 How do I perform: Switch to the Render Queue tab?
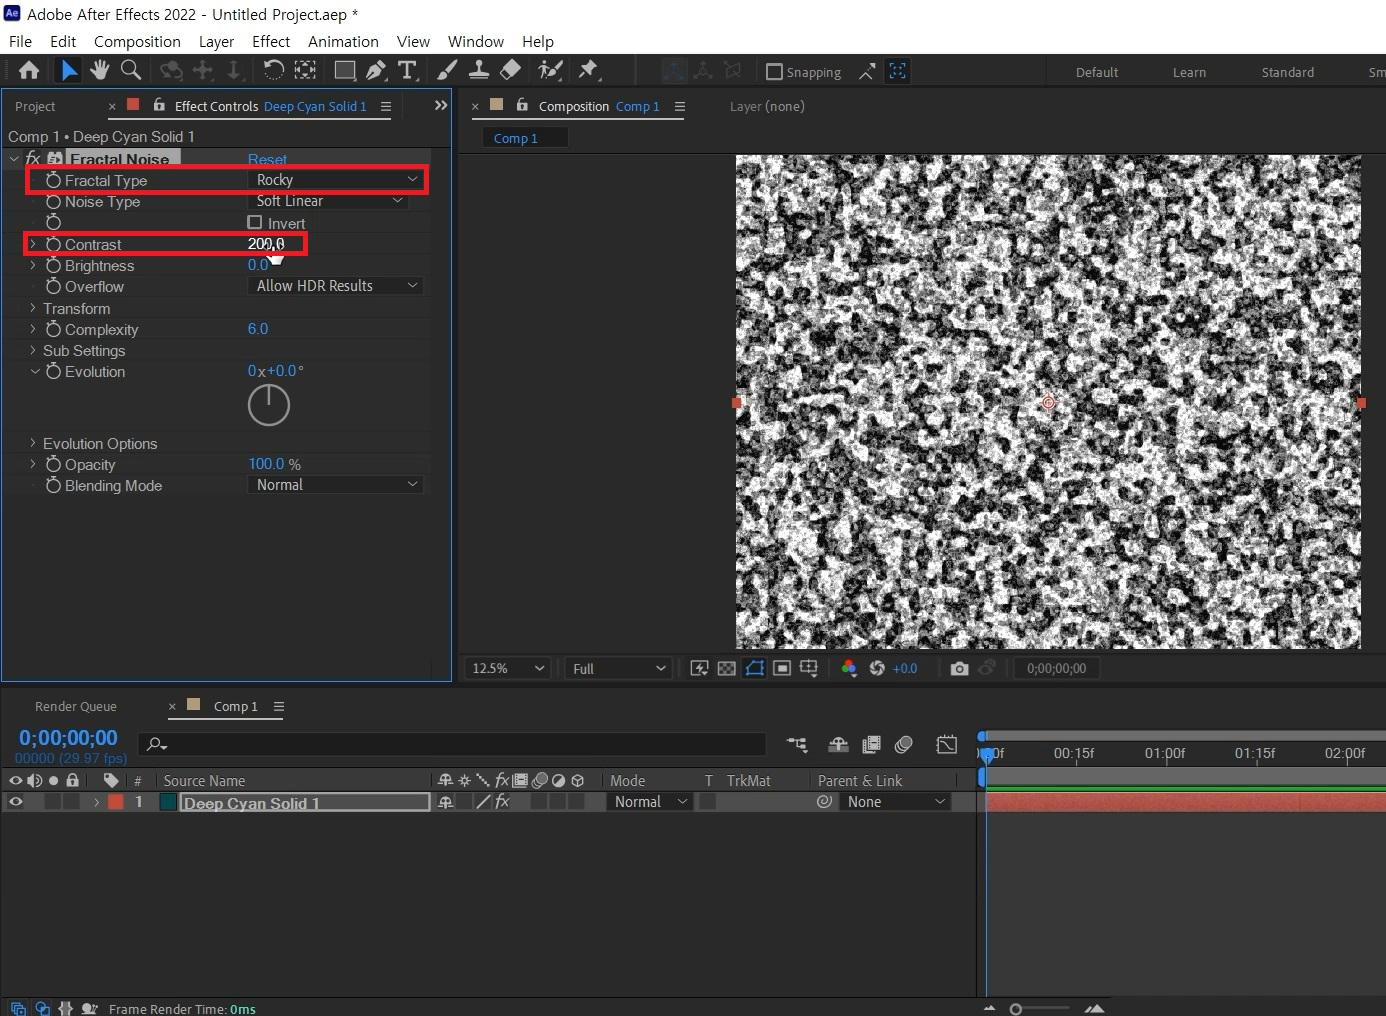76,706
